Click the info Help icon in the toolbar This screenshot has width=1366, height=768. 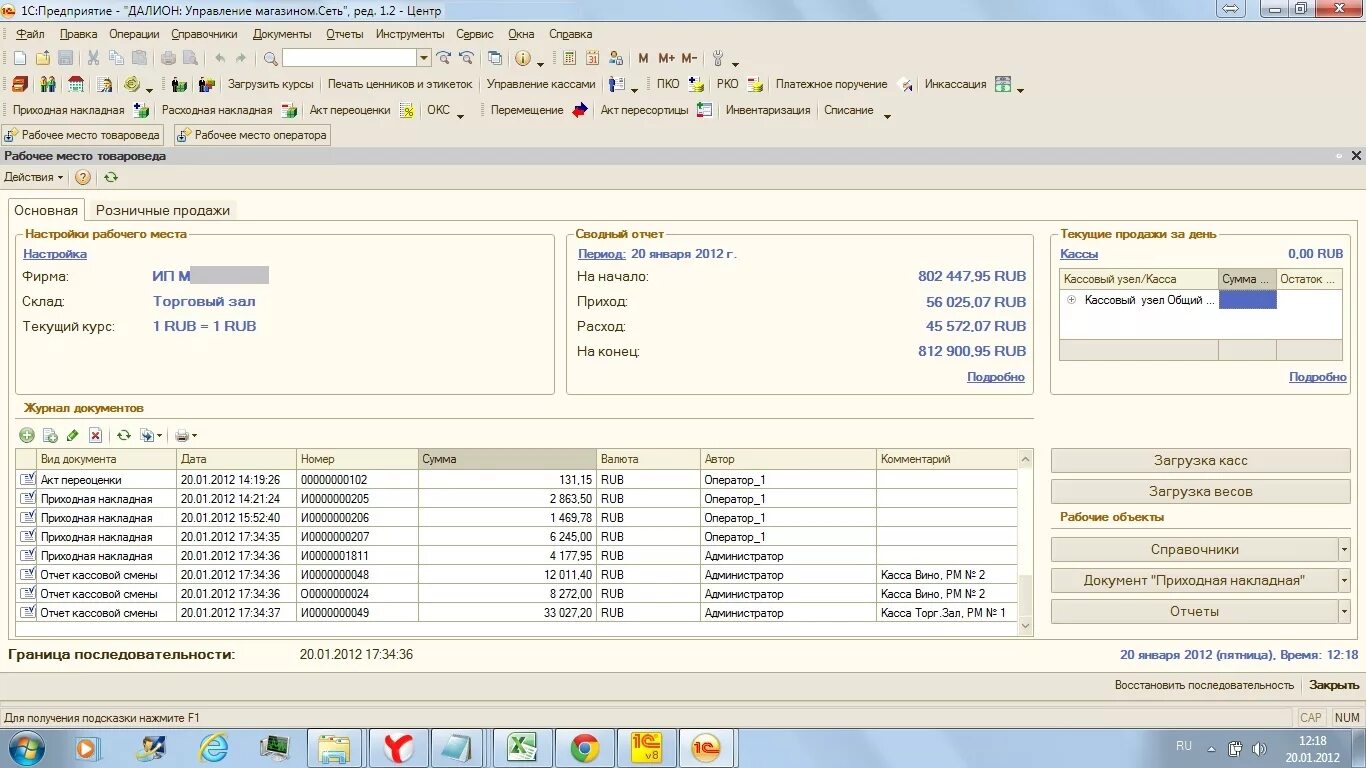click(522, 58)
